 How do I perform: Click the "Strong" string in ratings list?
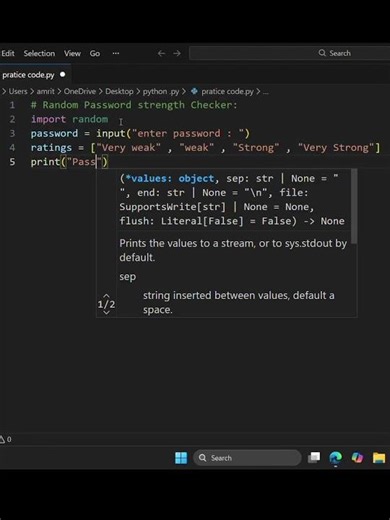(x=256, y=148)
